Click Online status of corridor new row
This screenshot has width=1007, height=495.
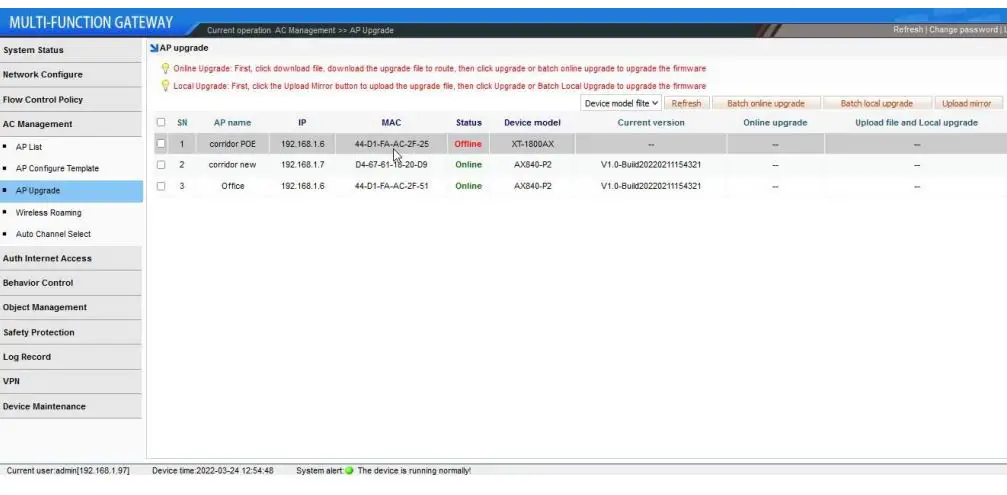[468, 165]
